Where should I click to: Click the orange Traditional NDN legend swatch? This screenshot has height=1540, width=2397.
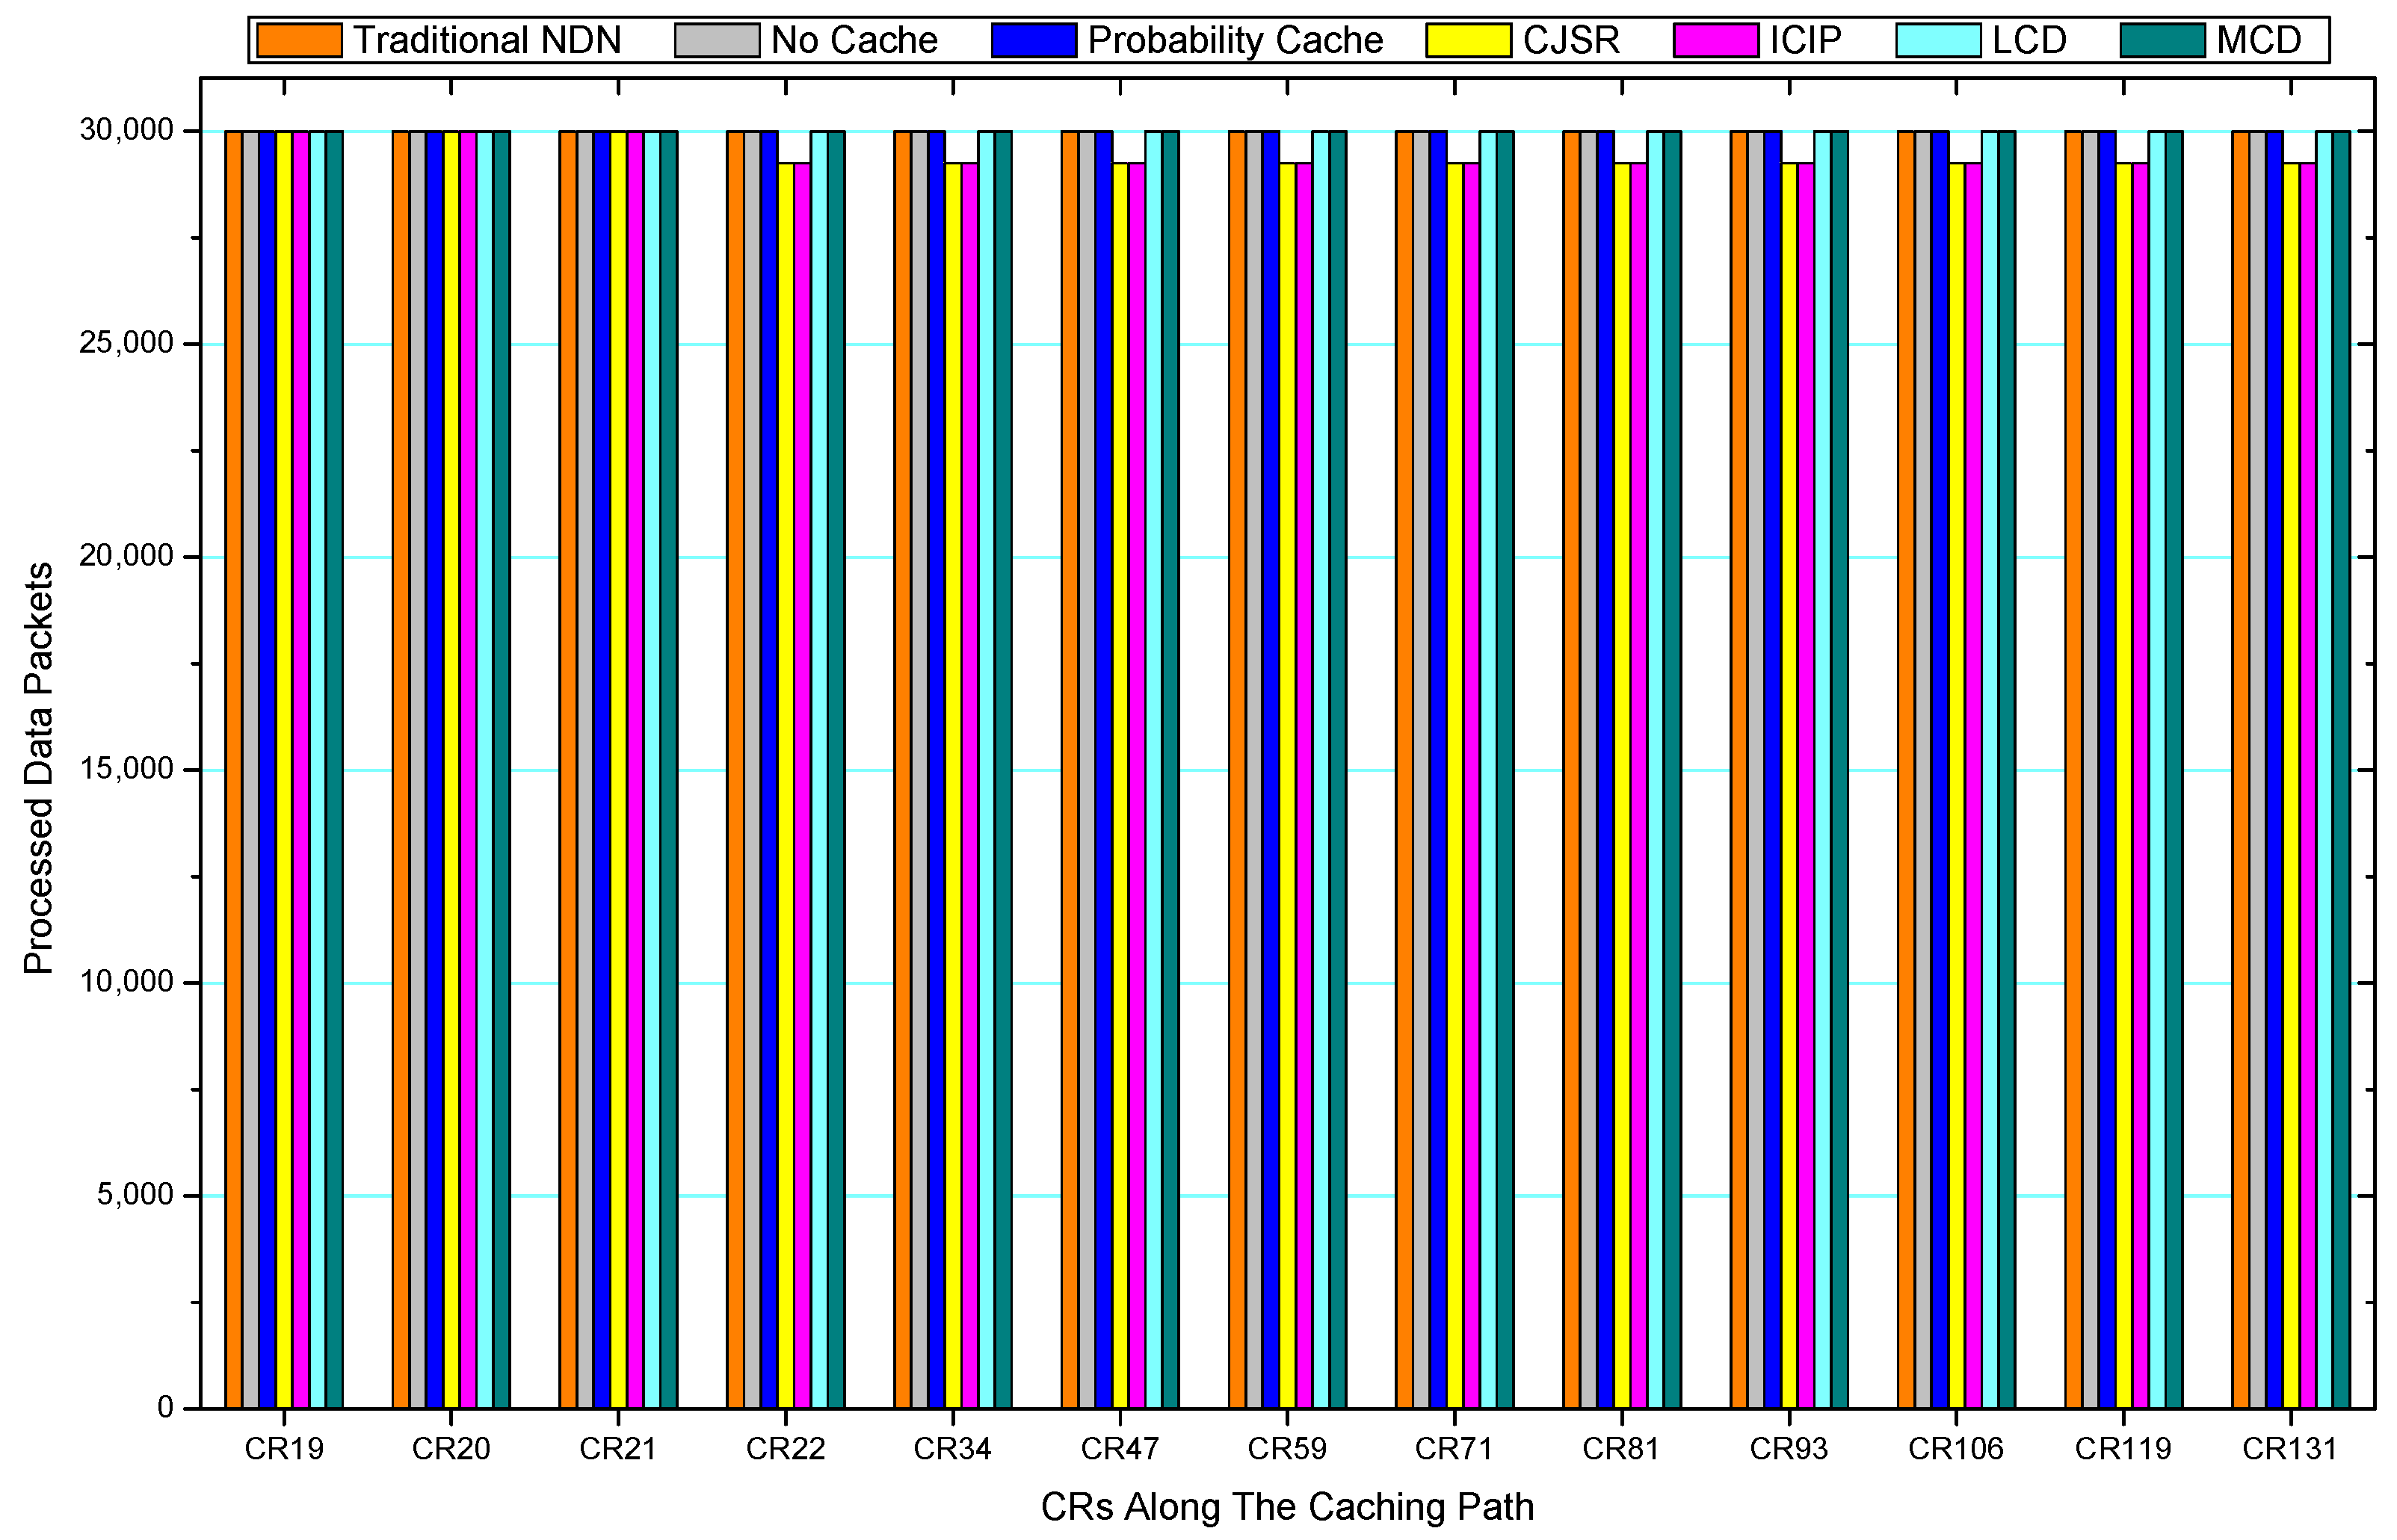coord(299,41)
